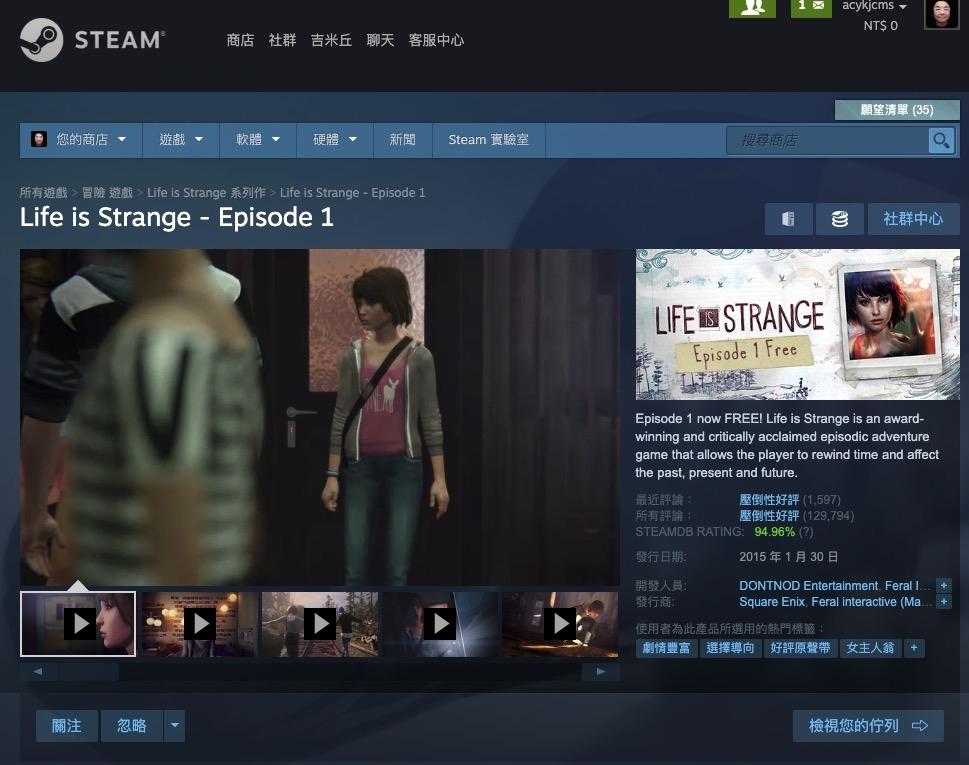The height and width of the screenshot is (765, 969).
Task: Click the small avatar beside 您的商店
Action: tap(39, 139)
